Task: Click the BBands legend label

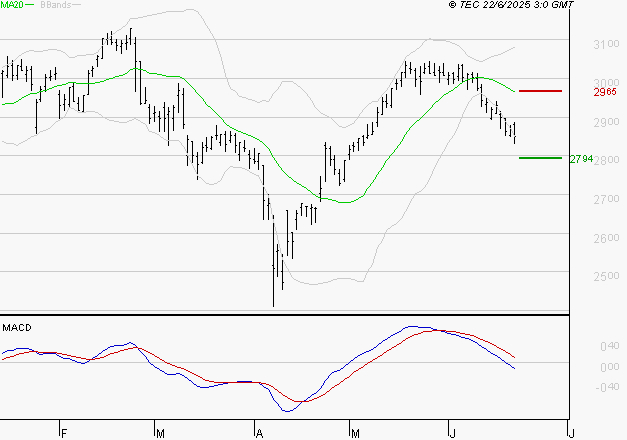Action: (56, 4)
